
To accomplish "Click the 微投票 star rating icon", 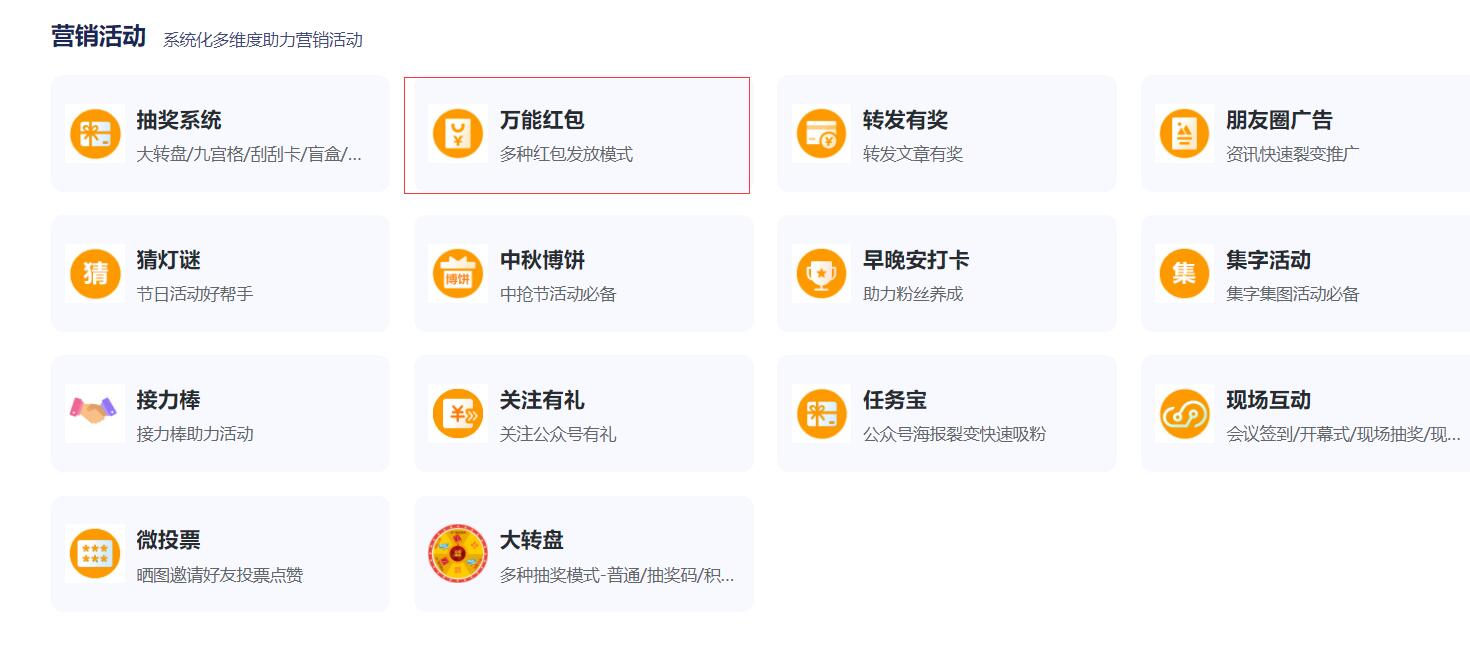I will pos(95,553).
